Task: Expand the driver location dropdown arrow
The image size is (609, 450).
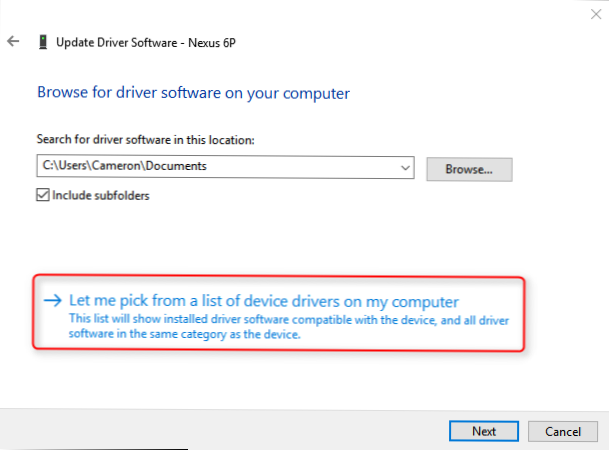Action: 404,168
